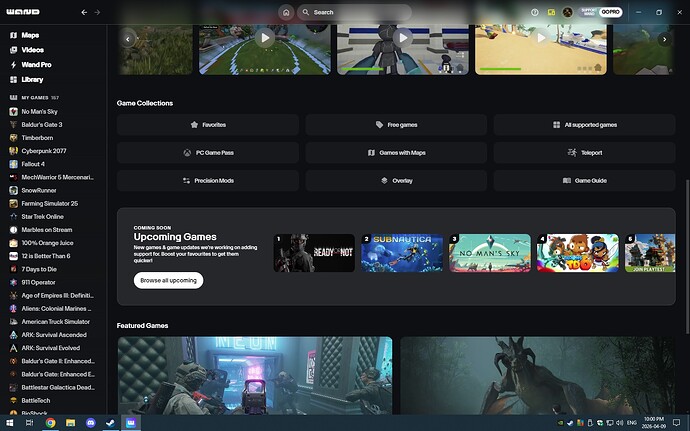Show previous videos with carousel left arrow
The image size is (690, 431).
click(128, 39)
